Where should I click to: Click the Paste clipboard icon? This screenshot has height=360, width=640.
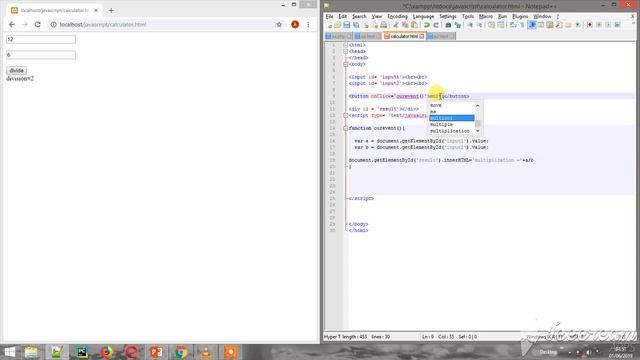(x=415, y=25)
